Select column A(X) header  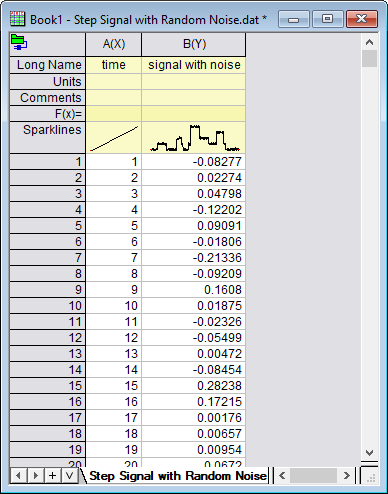tap(114, 44)
